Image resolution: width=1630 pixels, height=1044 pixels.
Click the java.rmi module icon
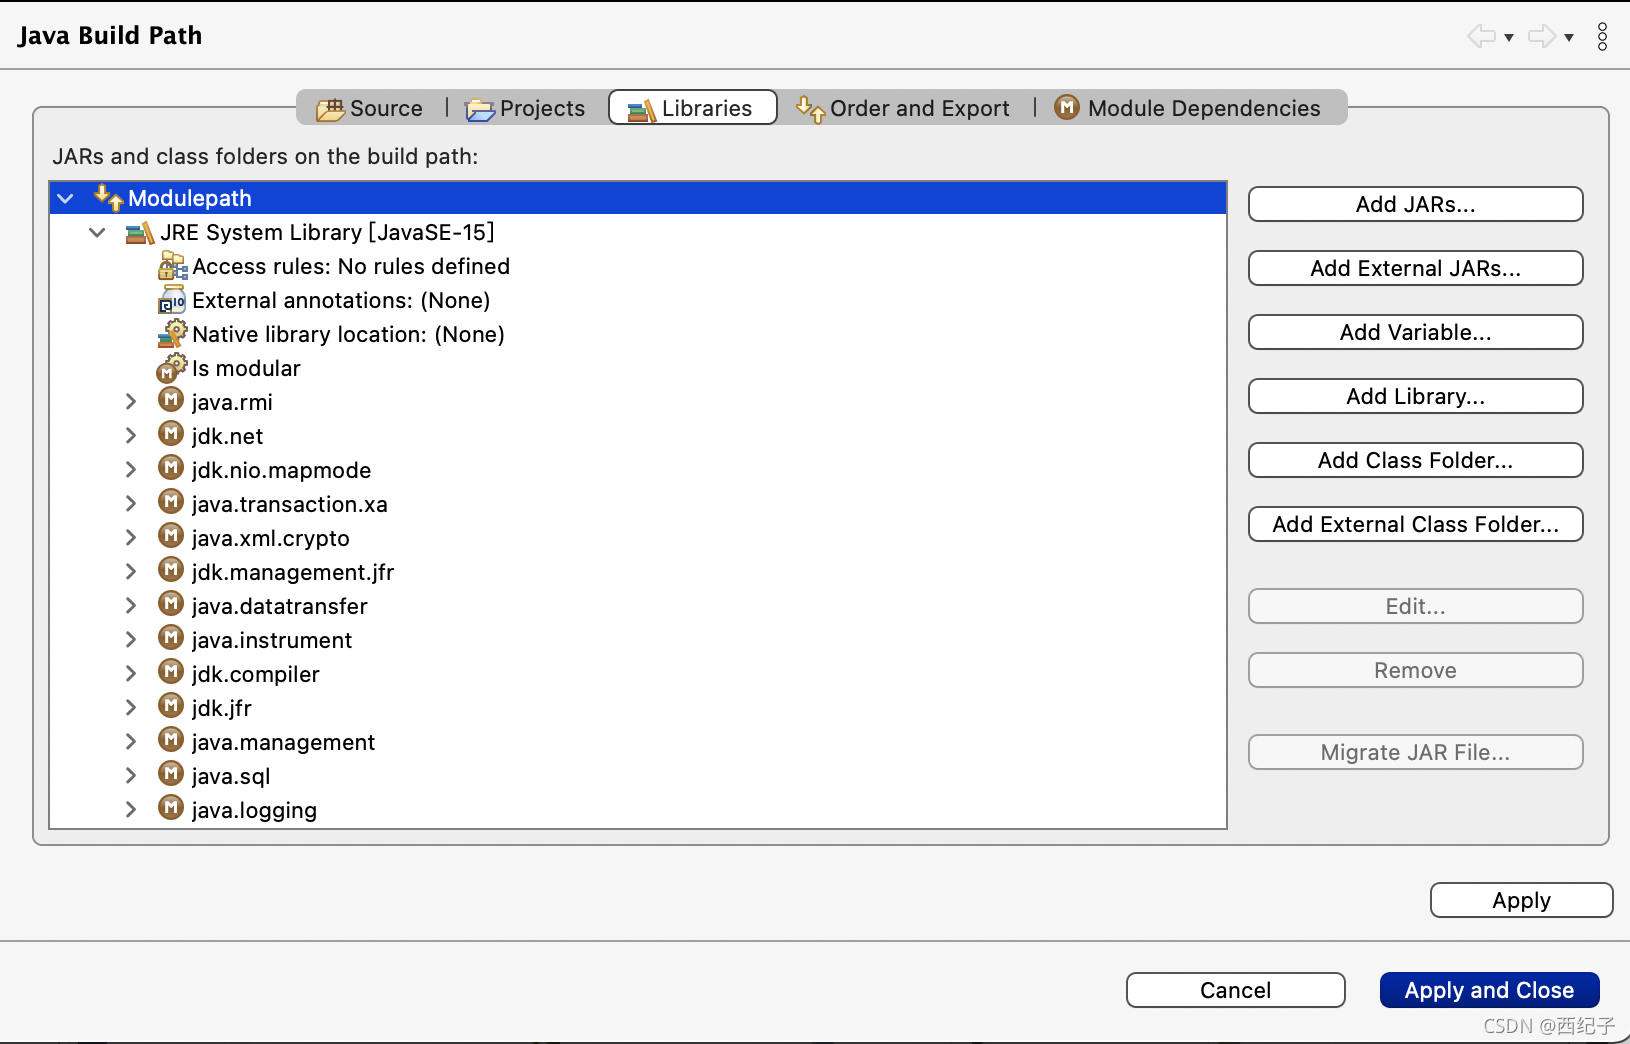pyautogui.click(x=171, y=400)
